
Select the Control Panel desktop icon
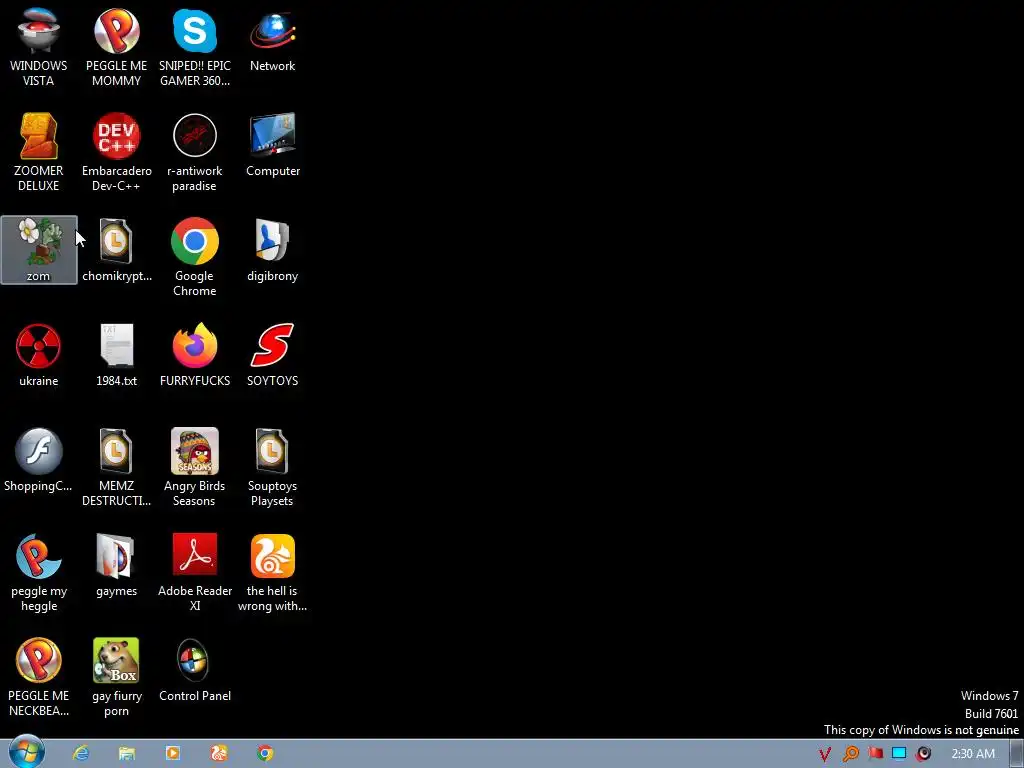click(195, 671)
